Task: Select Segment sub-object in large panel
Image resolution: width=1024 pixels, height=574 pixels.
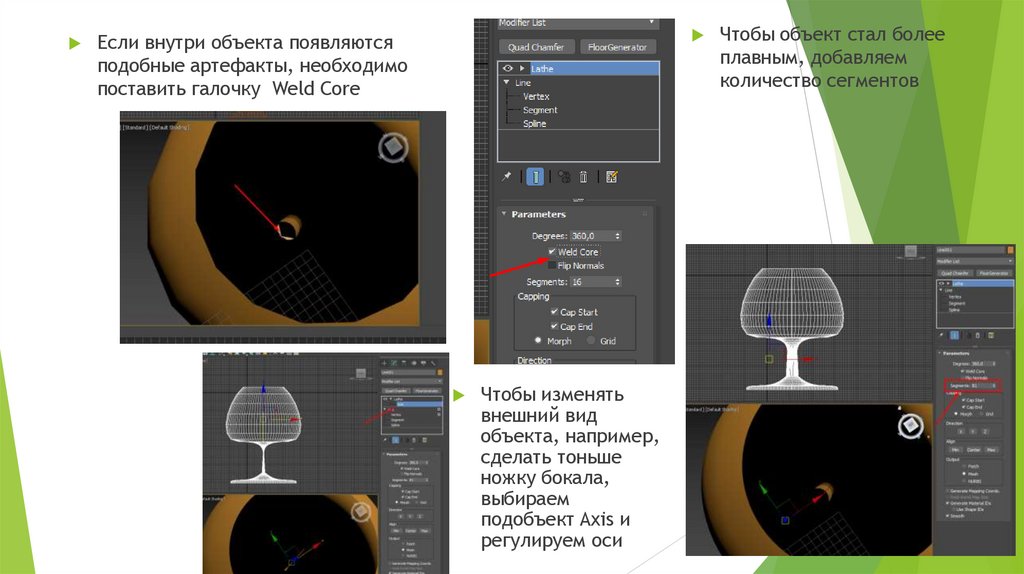Action: 540,110
